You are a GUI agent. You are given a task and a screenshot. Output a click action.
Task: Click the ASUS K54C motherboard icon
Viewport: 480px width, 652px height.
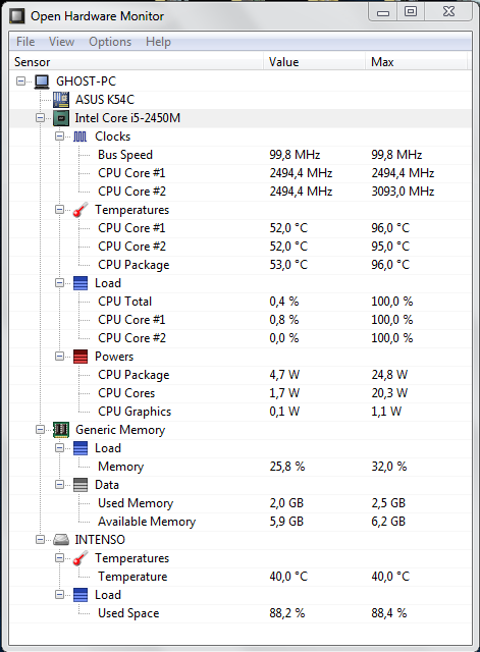61,99
